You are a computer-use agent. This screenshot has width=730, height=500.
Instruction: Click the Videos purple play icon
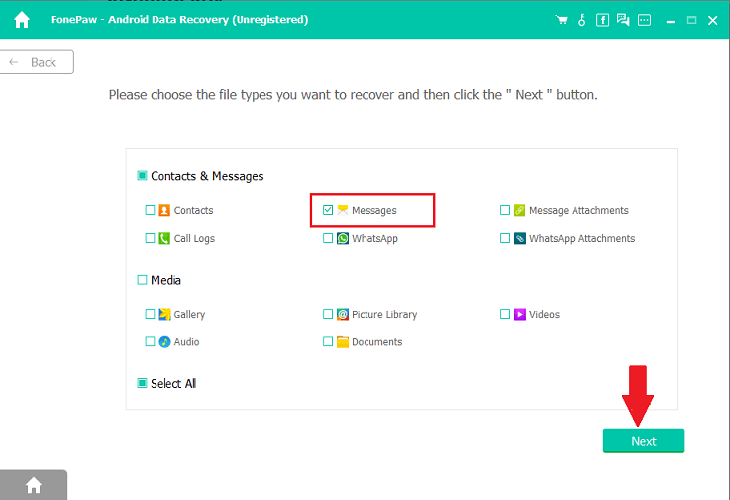click(520, 314)
